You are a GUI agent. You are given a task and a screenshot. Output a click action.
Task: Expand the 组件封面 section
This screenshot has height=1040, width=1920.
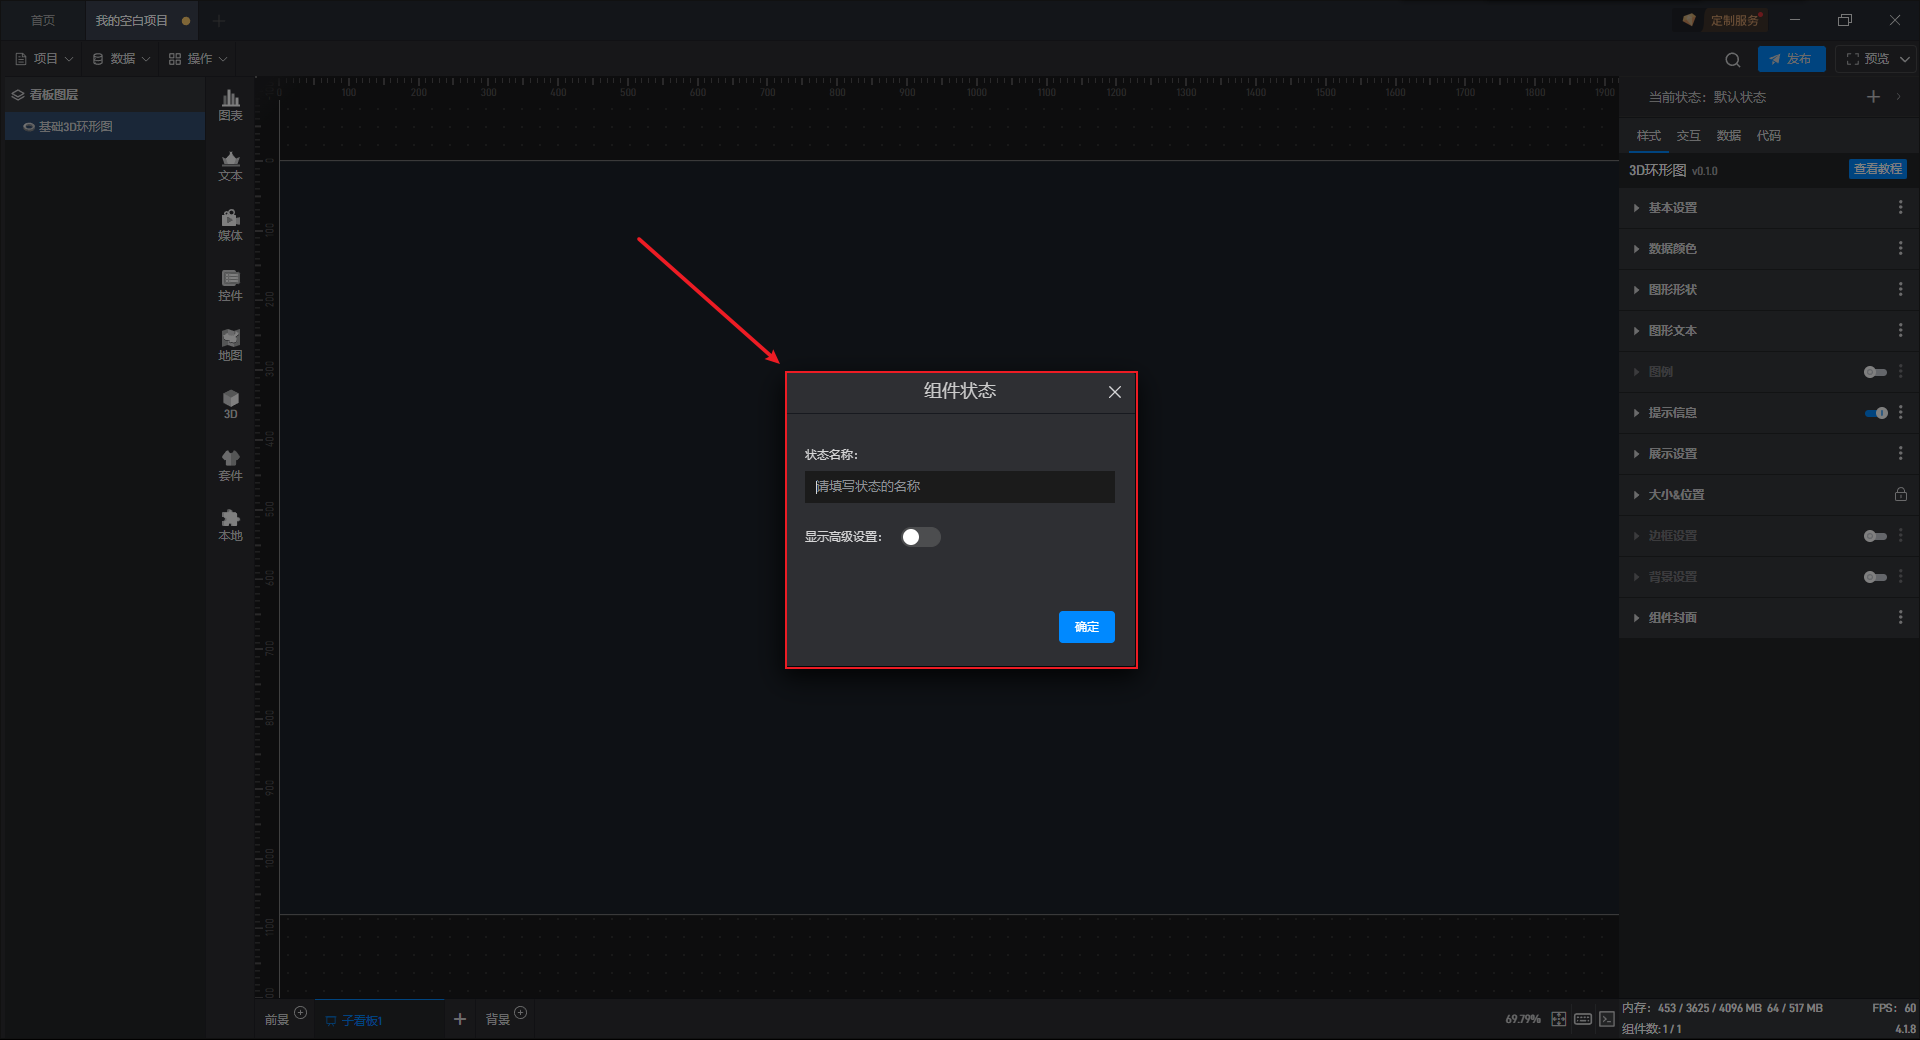coord(1636,618)
